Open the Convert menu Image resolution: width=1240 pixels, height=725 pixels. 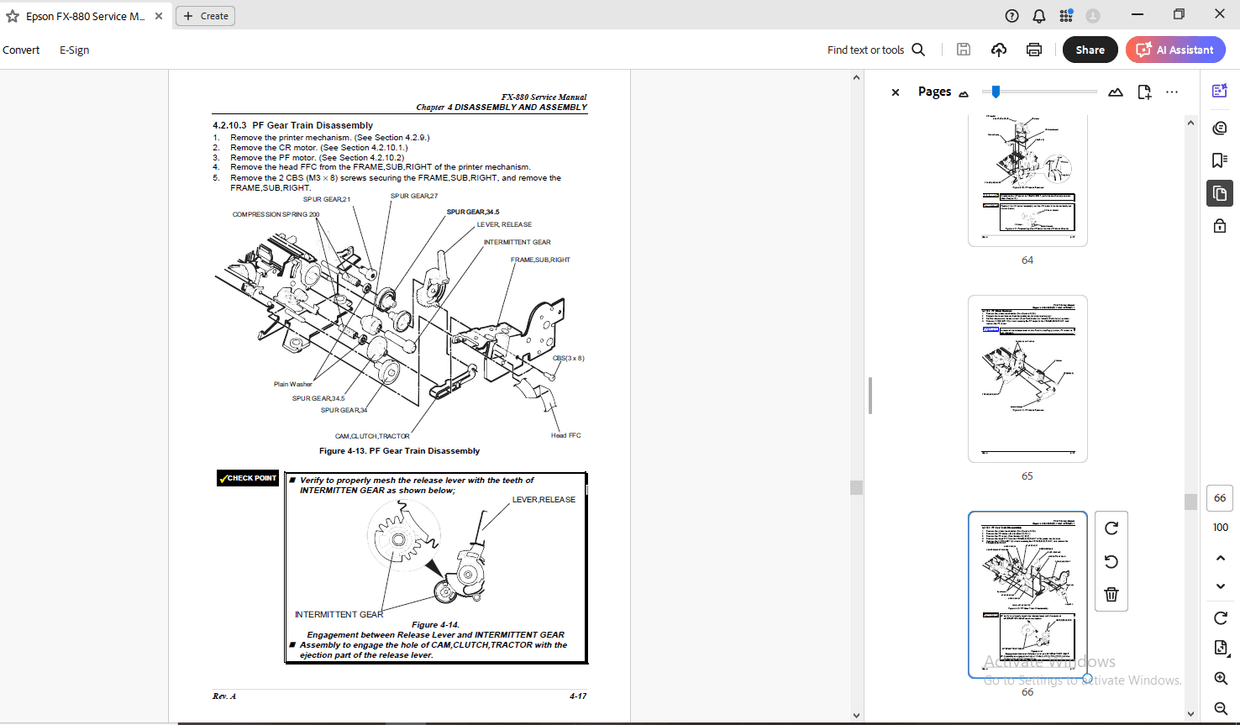pyautogui.click(x=21, y=50)
